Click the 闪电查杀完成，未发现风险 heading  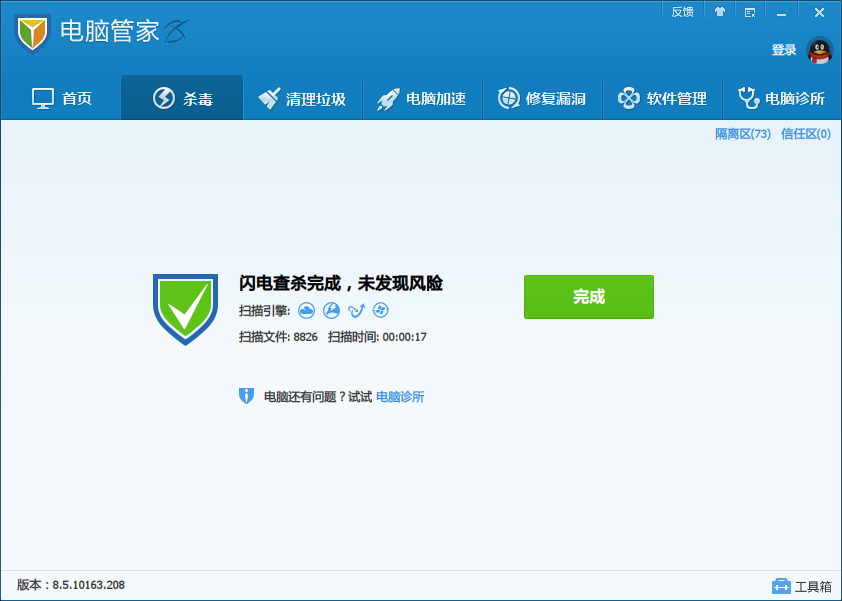tap(340, 283)
